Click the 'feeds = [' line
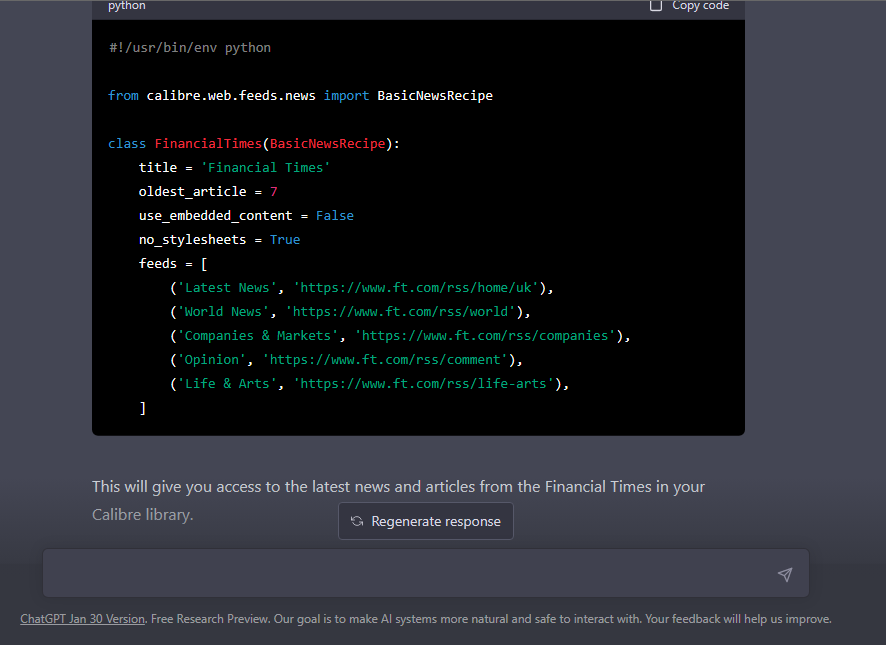This screenshot has height=645, width=886. [173, 263]
